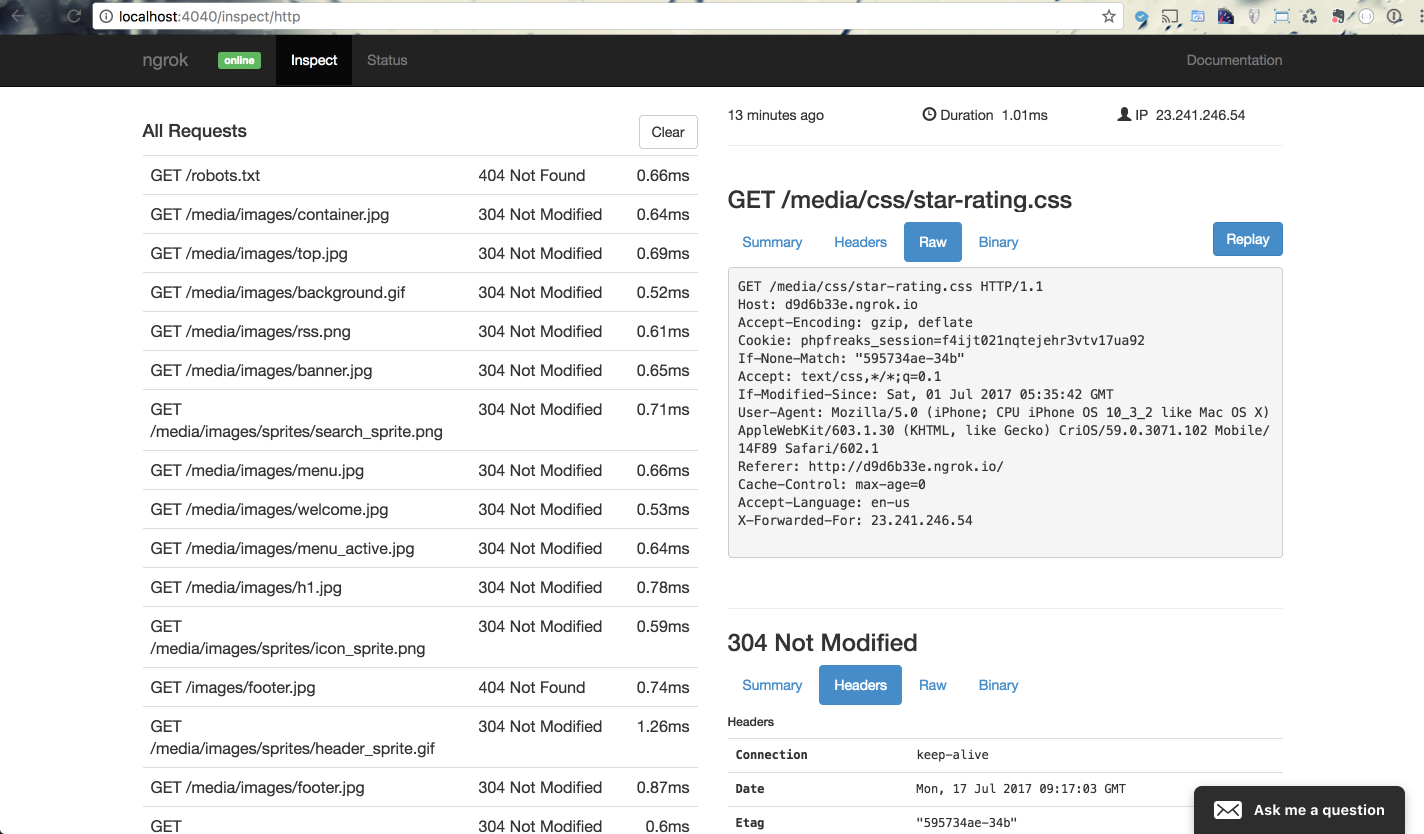Select the search_sprite.png request row
This screenshot has width=1424, height=834.
click(x=420, y=420)
